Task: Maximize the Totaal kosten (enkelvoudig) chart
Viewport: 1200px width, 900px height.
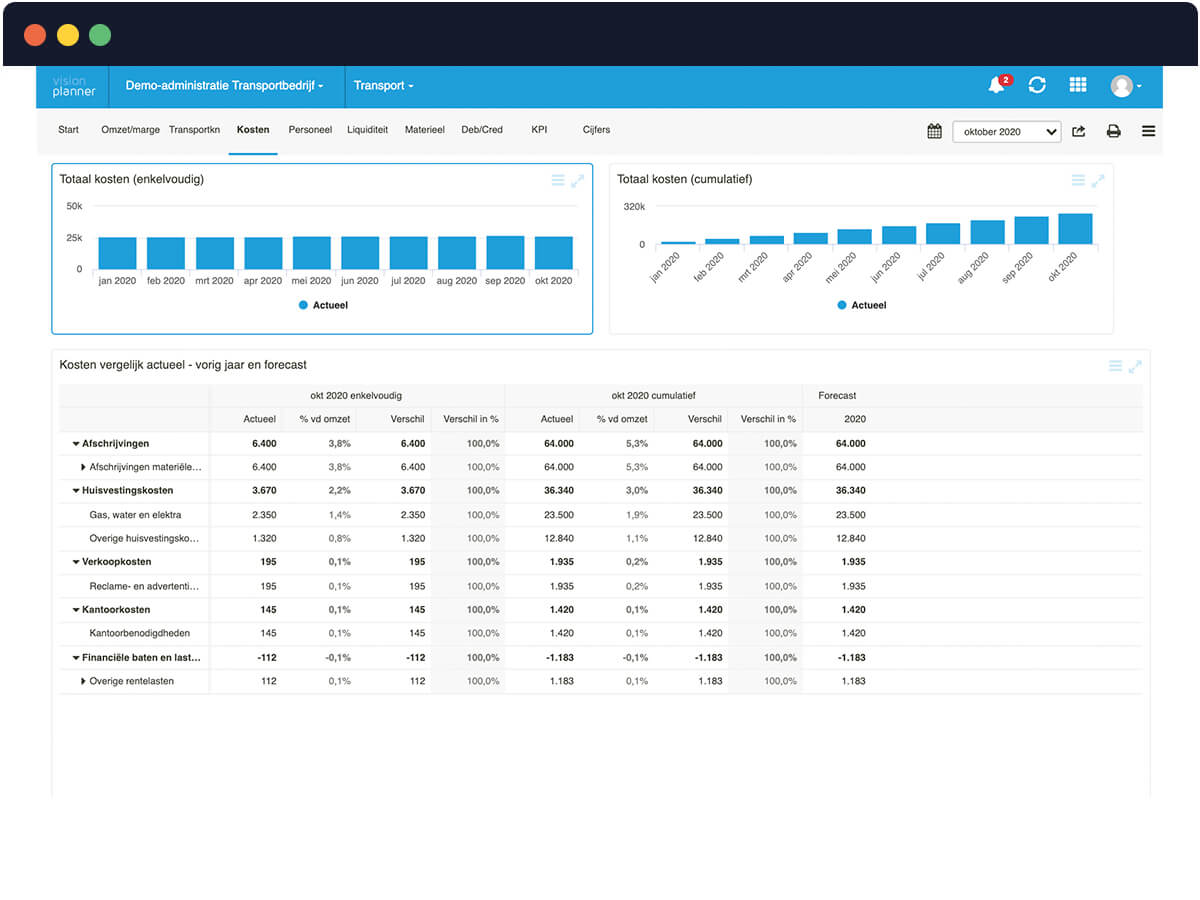Action: point(578,181)
